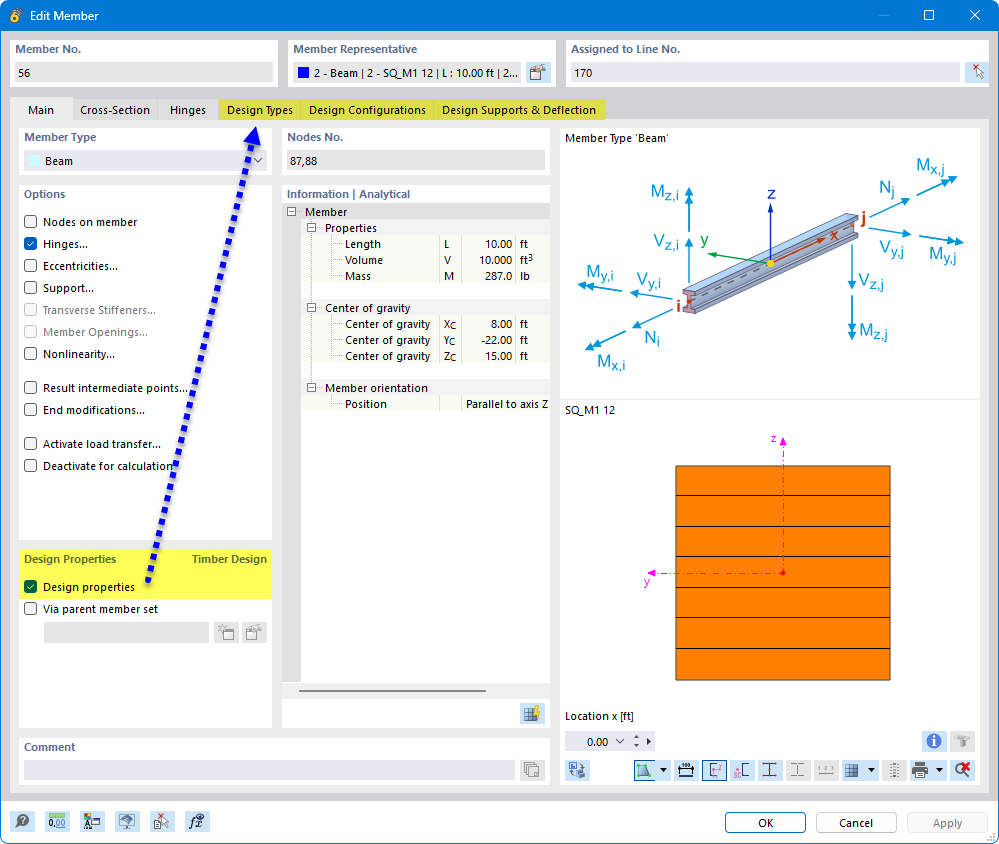Open the Cross-Section tab
The height and width of the screenshot is (844, 999).
[113, 110]
